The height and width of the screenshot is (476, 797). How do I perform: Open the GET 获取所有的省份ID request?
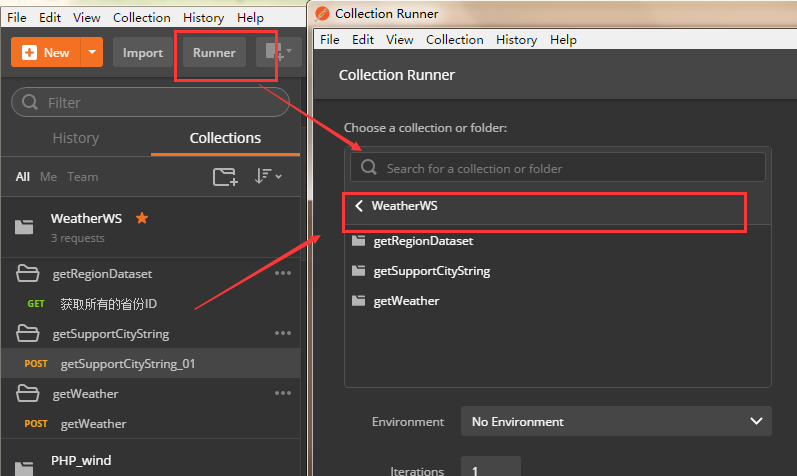(x=150, y=304)
